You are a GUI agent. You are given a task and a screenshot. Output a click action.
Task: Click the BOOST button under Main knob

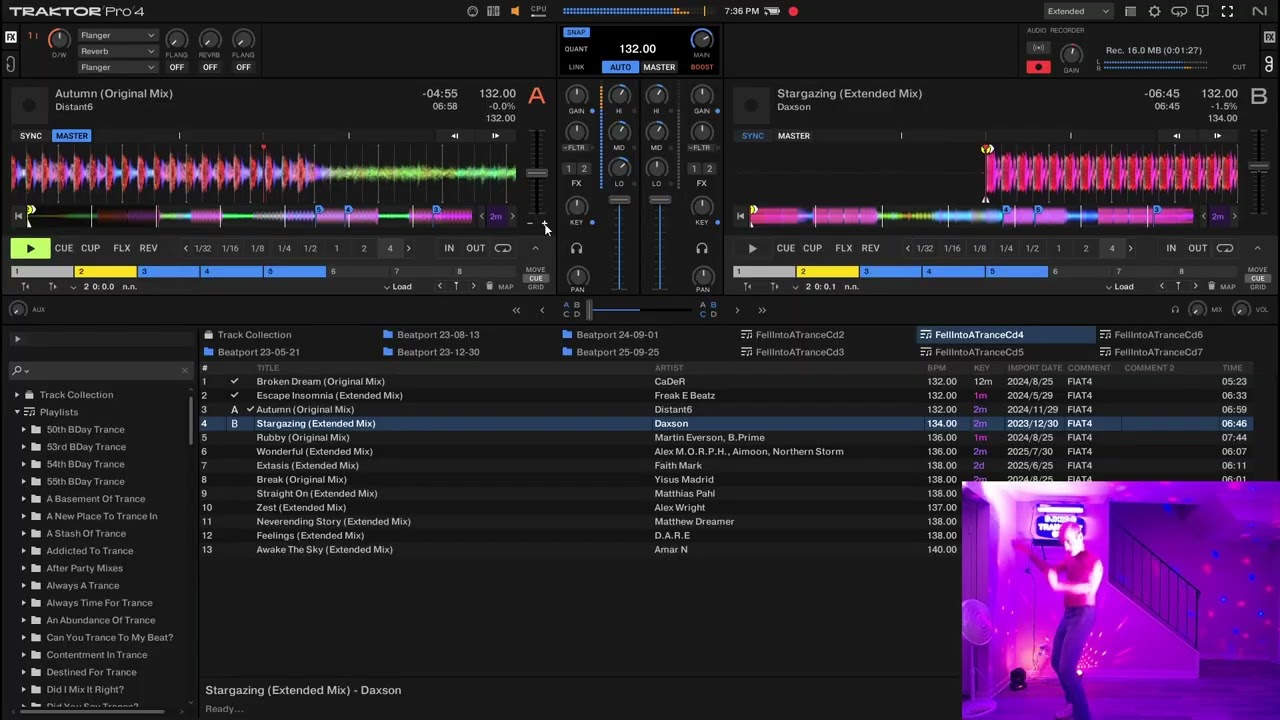point(702,67)
